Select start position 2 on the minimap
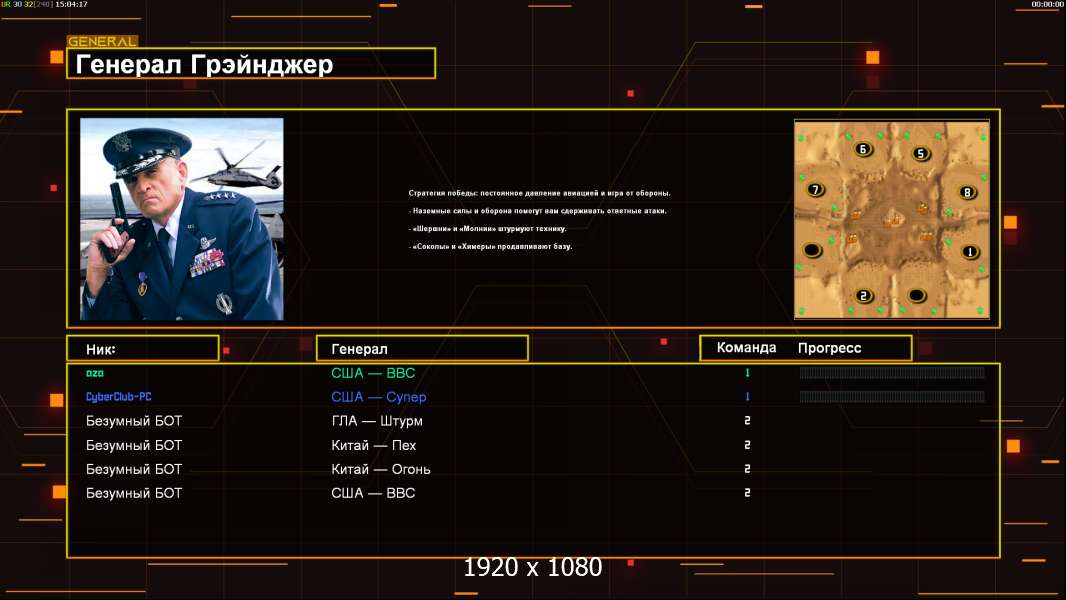The height and width of the screenshot is (600, 1066). 863,296
